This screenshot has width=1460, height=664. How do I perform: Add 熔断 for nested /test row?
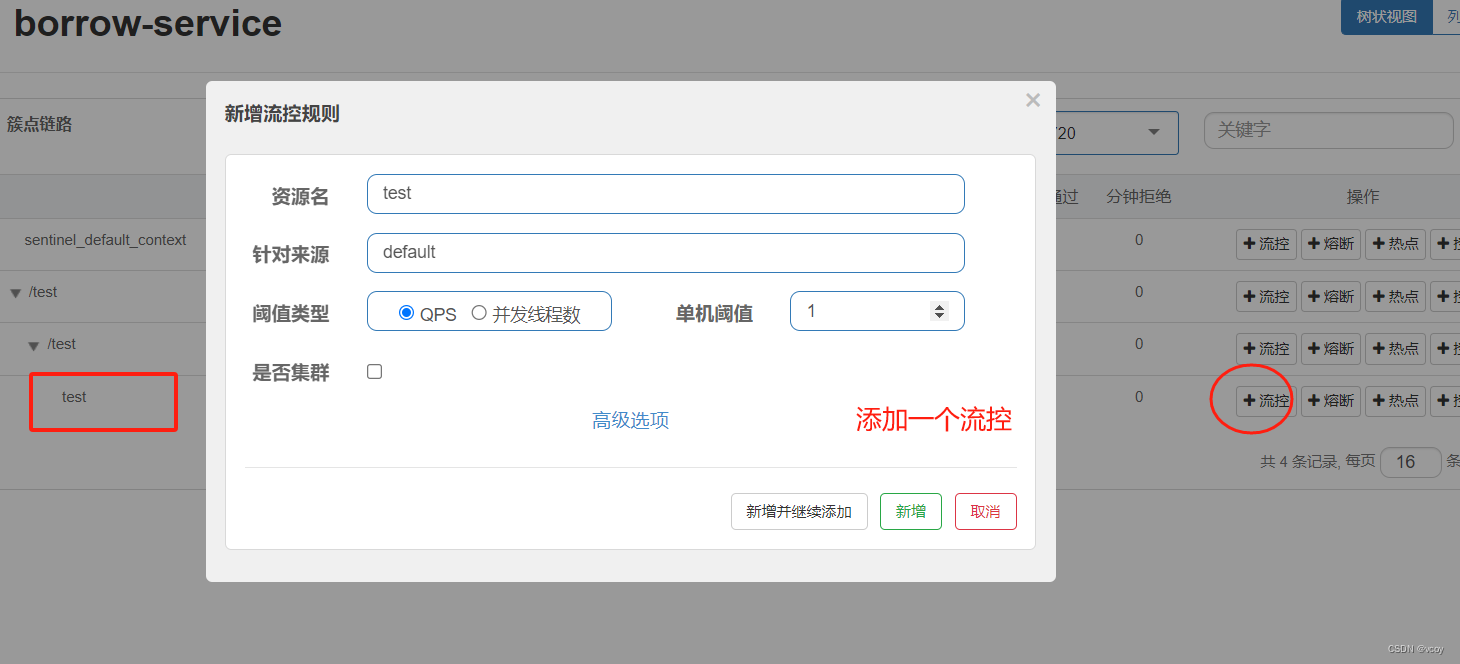click(1331, 348)
